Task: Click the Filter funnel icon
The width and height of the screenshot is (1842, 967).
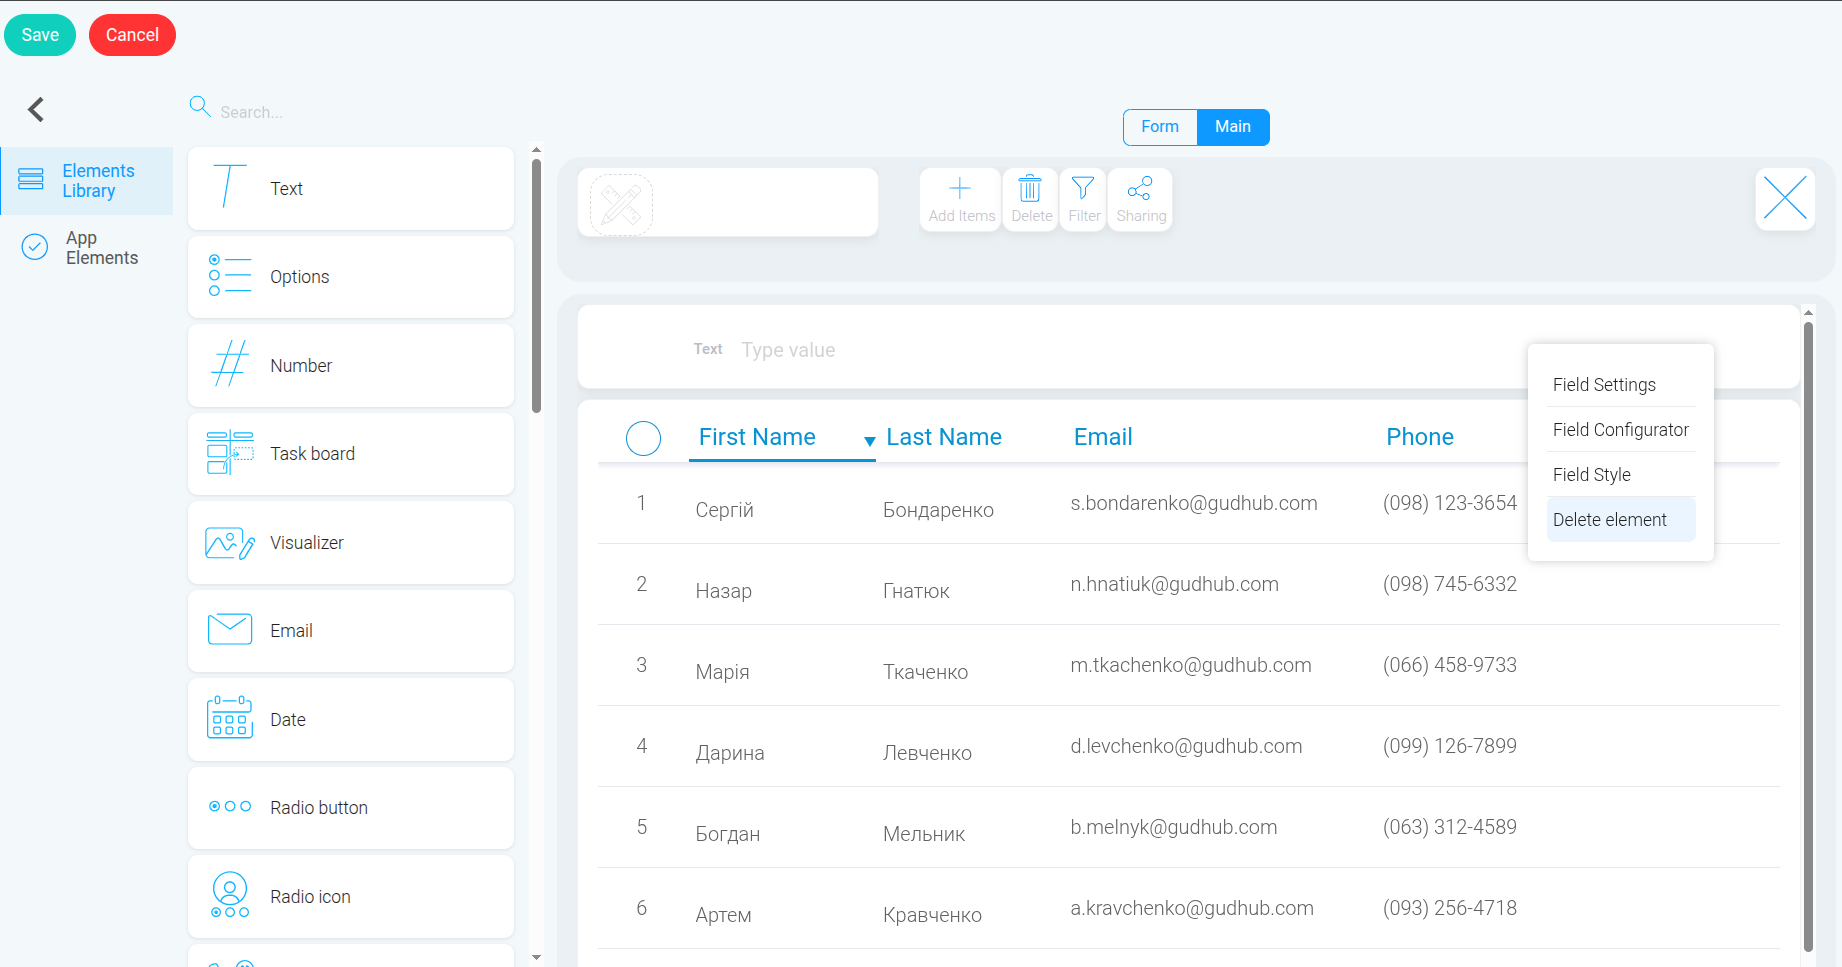Action: click(1083, 188)
